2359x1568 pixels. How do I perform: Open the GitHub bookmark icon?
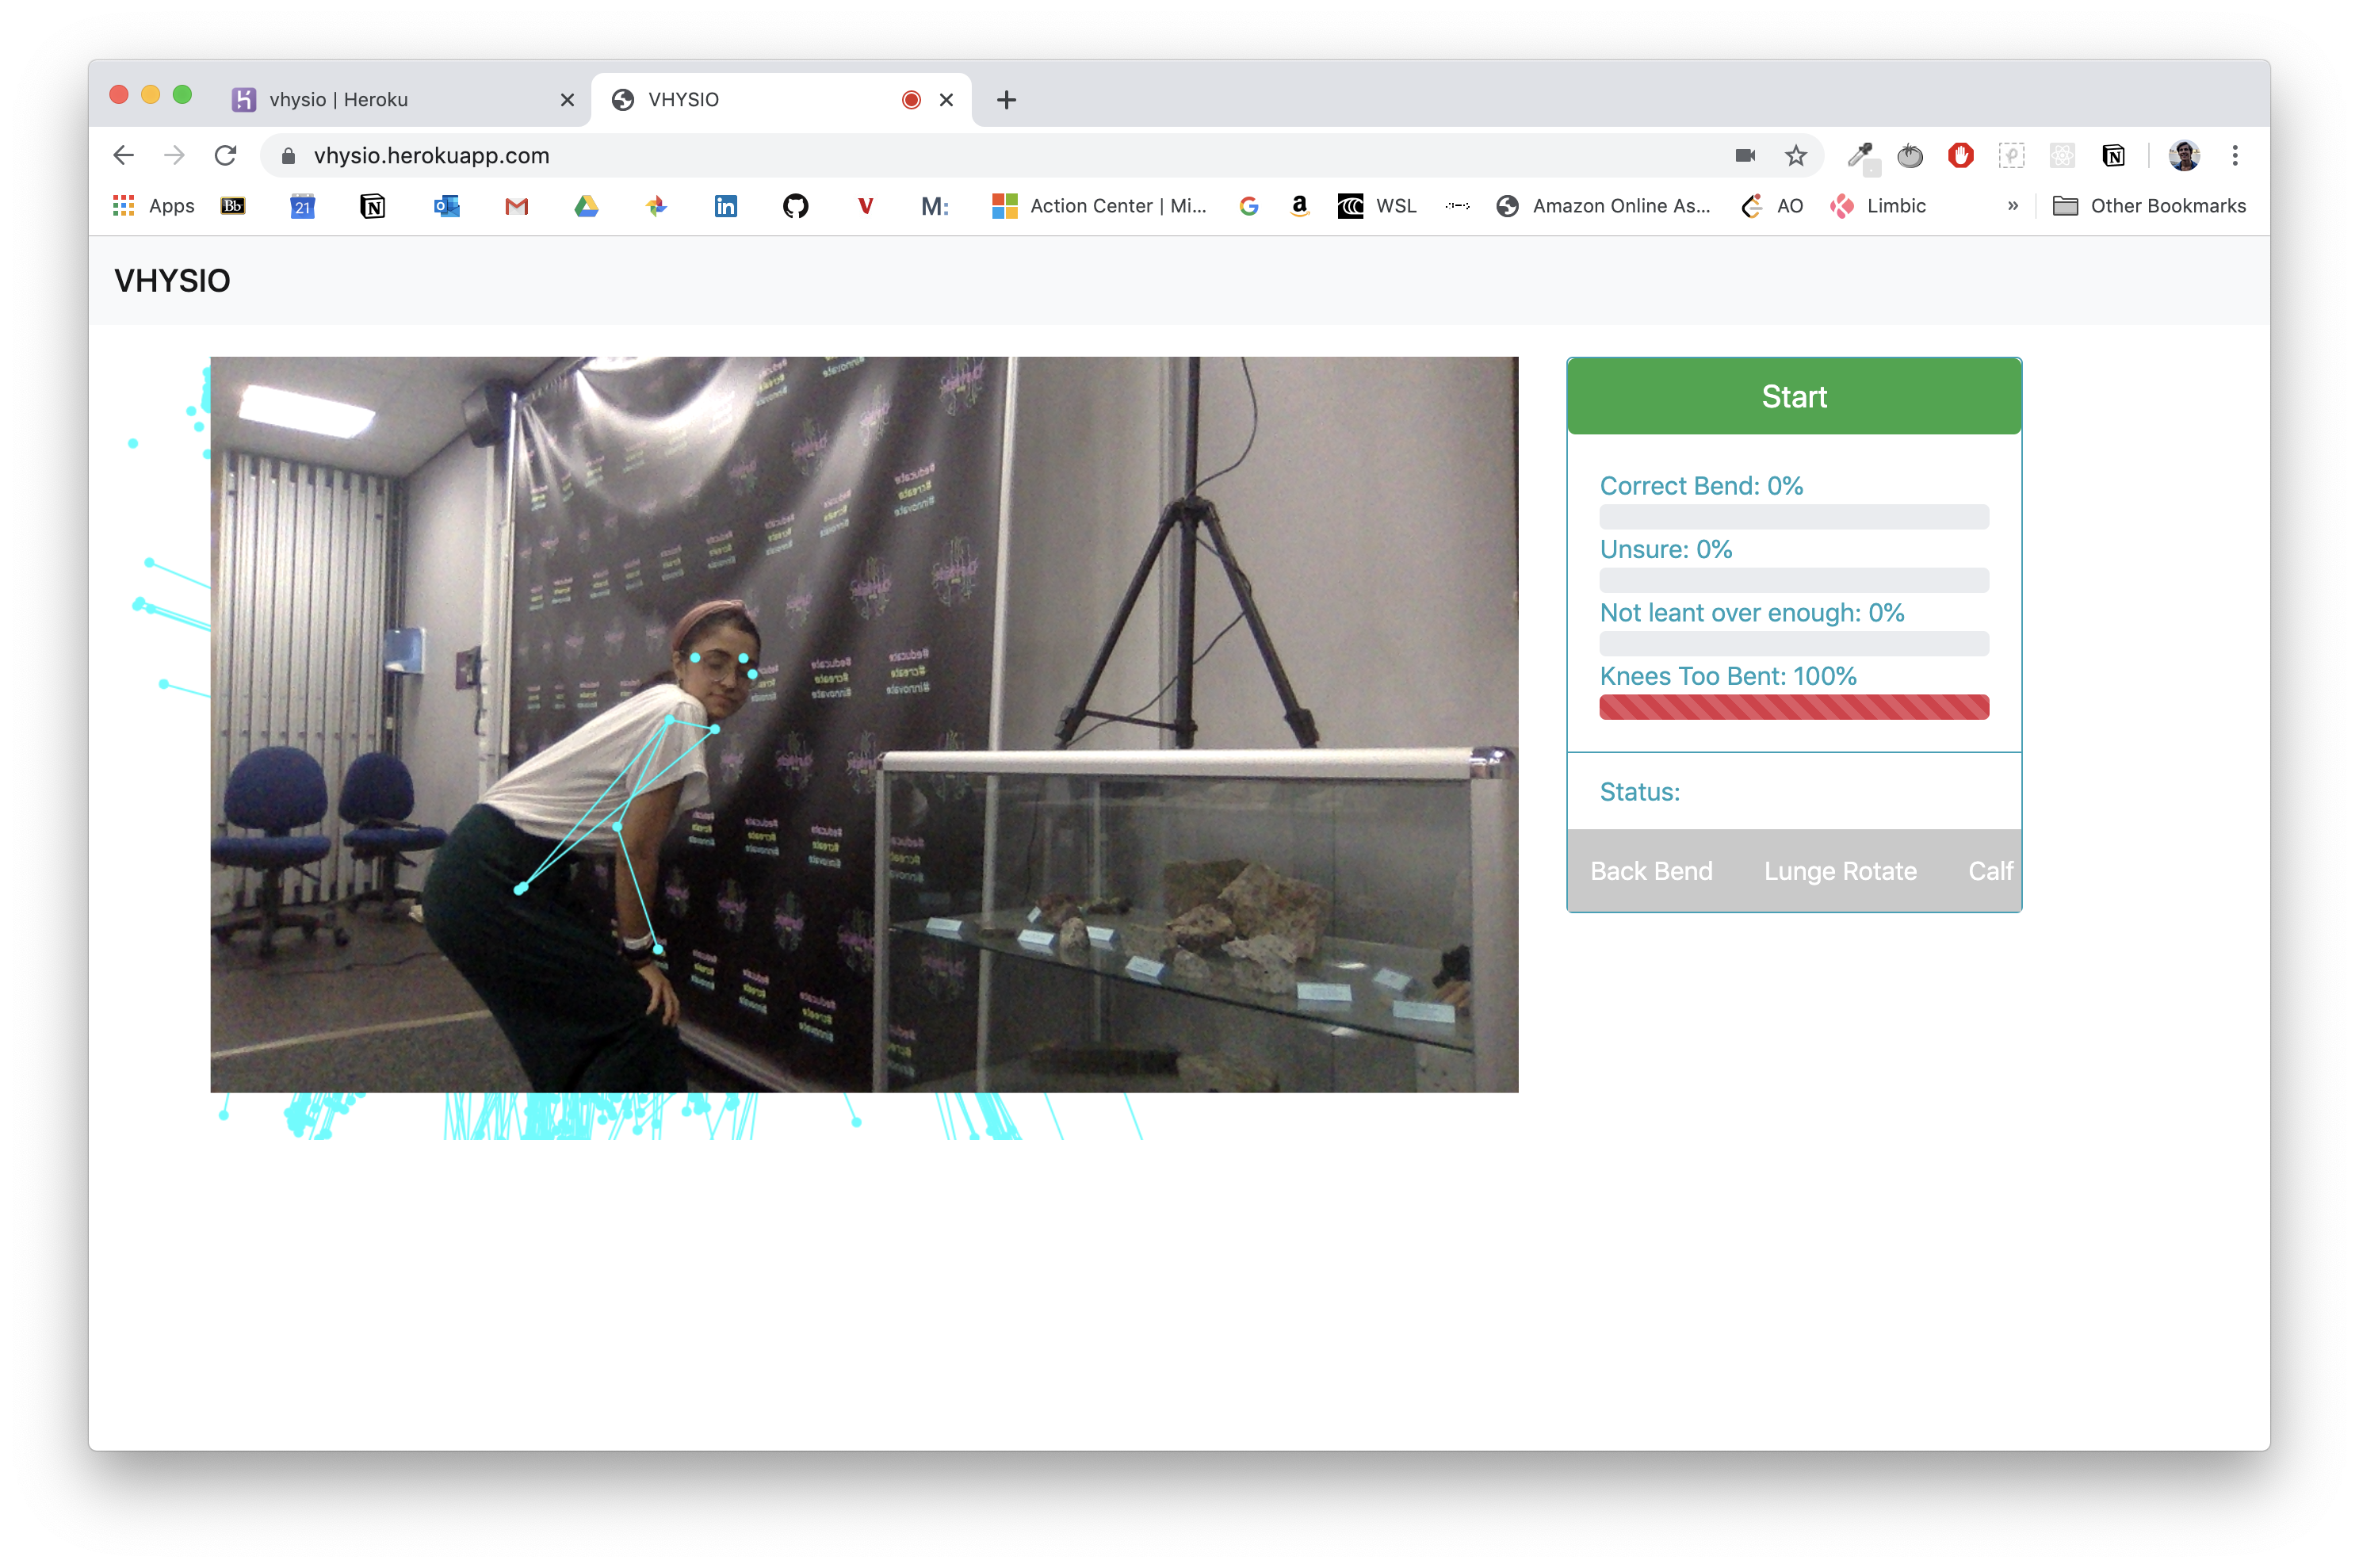(x=795, y=206)
